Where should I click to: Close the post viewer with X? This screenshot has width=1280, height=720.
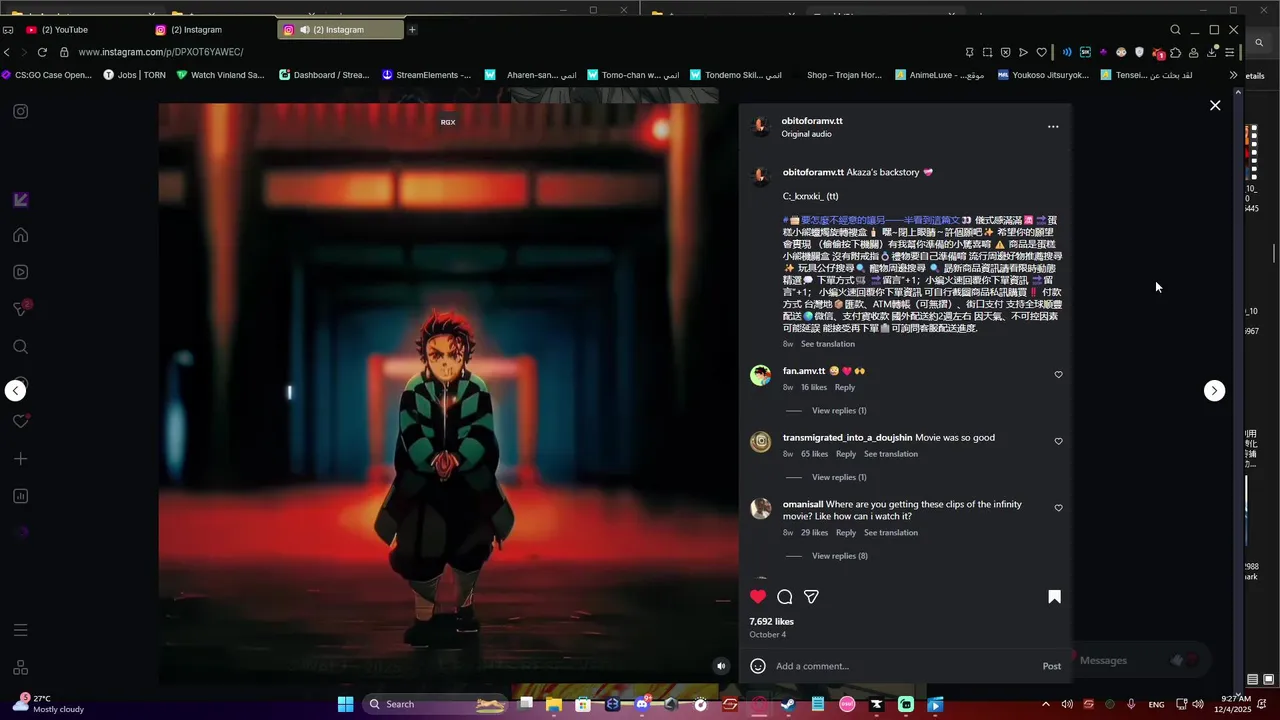tap(1215, 105)
